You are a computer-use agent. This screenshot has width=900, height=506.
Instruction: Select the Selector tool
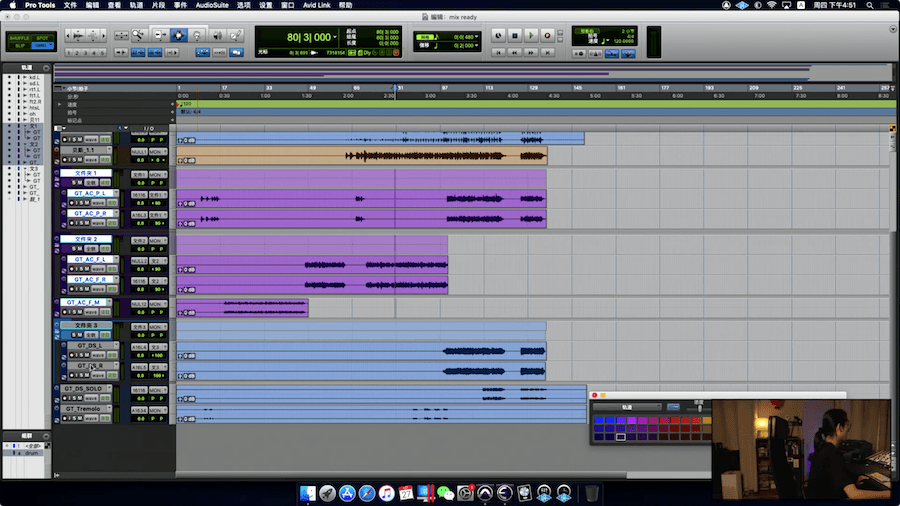(x=179, y=36)
